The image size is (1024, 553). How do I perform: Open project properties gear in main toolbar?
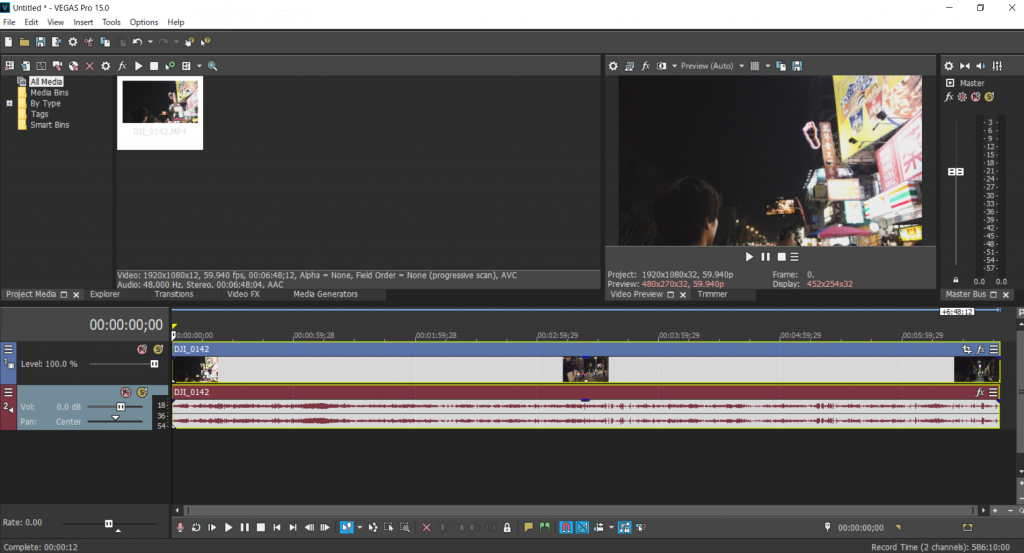click(x=72, y=42)
